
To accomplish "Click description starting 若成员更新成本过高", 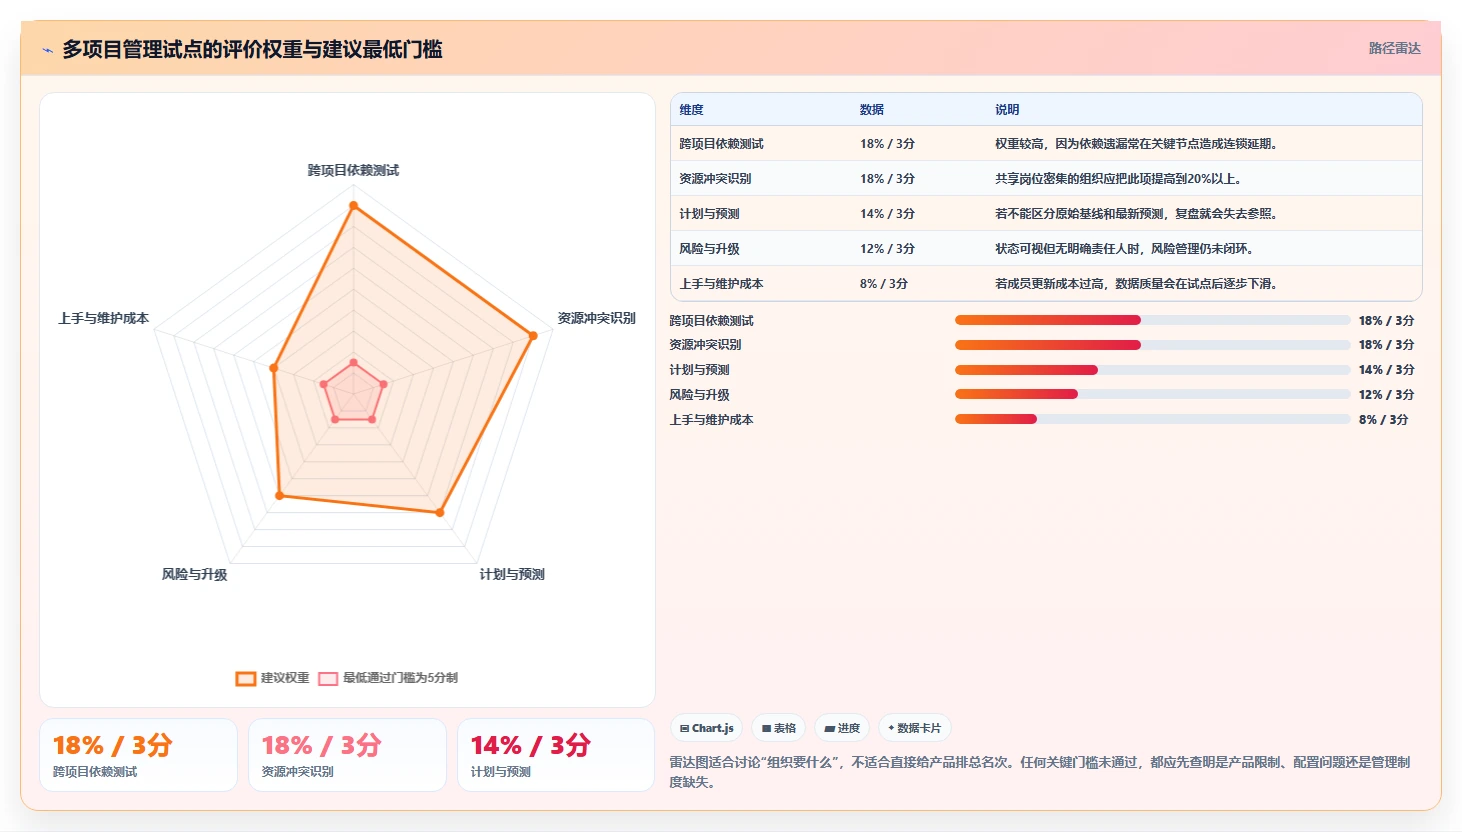I will tap(1137, 284).
